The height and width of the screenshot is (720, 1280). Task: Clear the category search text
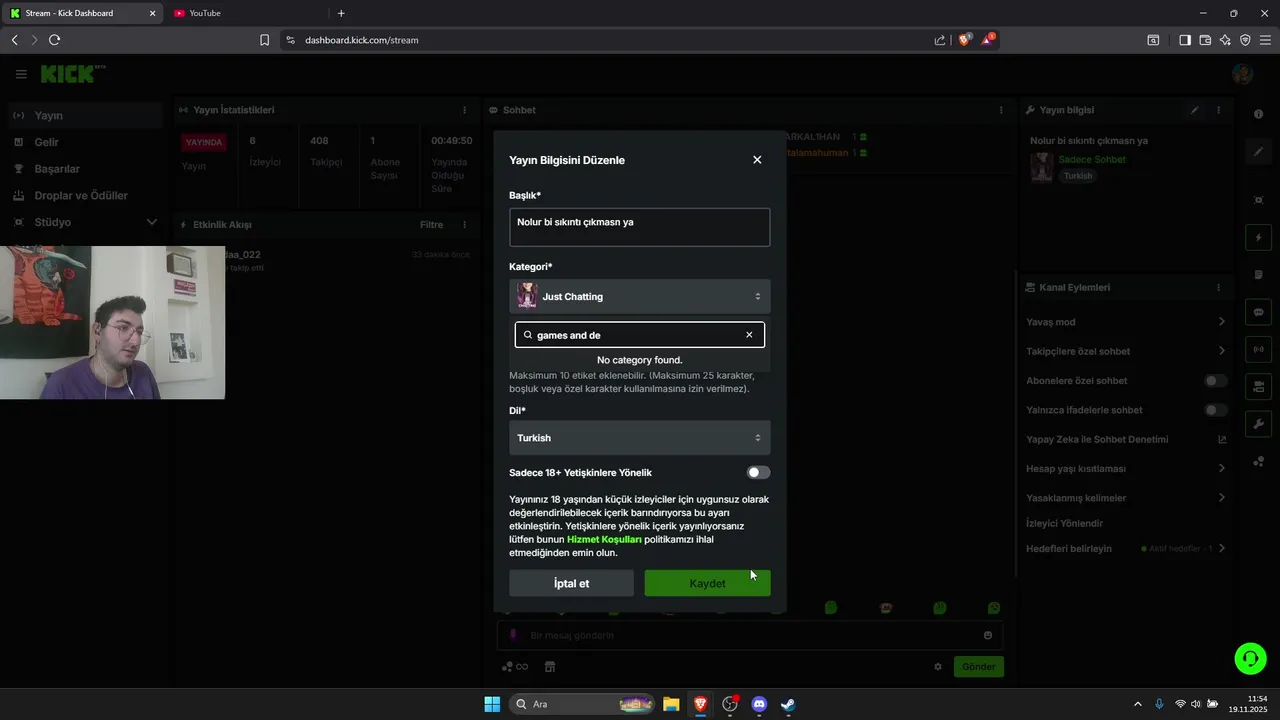[x=749, y=335]
